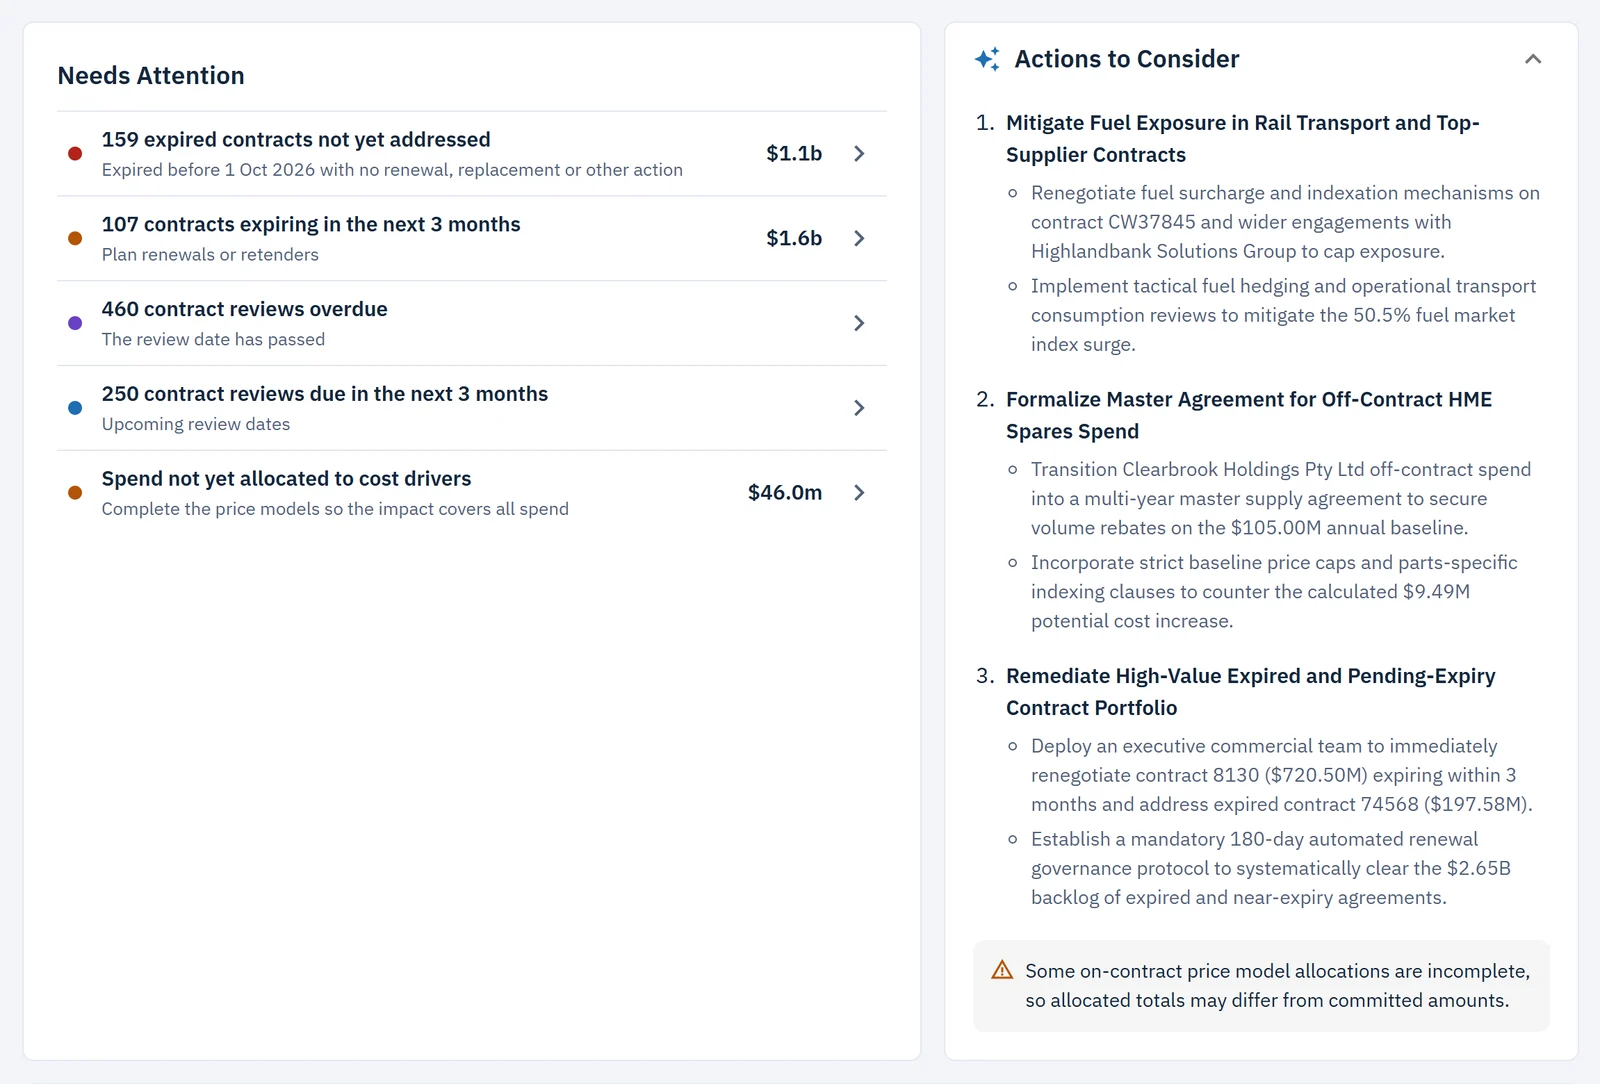Click purple status dot for reviews overdue
The width and height of the screenshot is (1600, 1084).
pyautogui.click(x=75, y=323)
